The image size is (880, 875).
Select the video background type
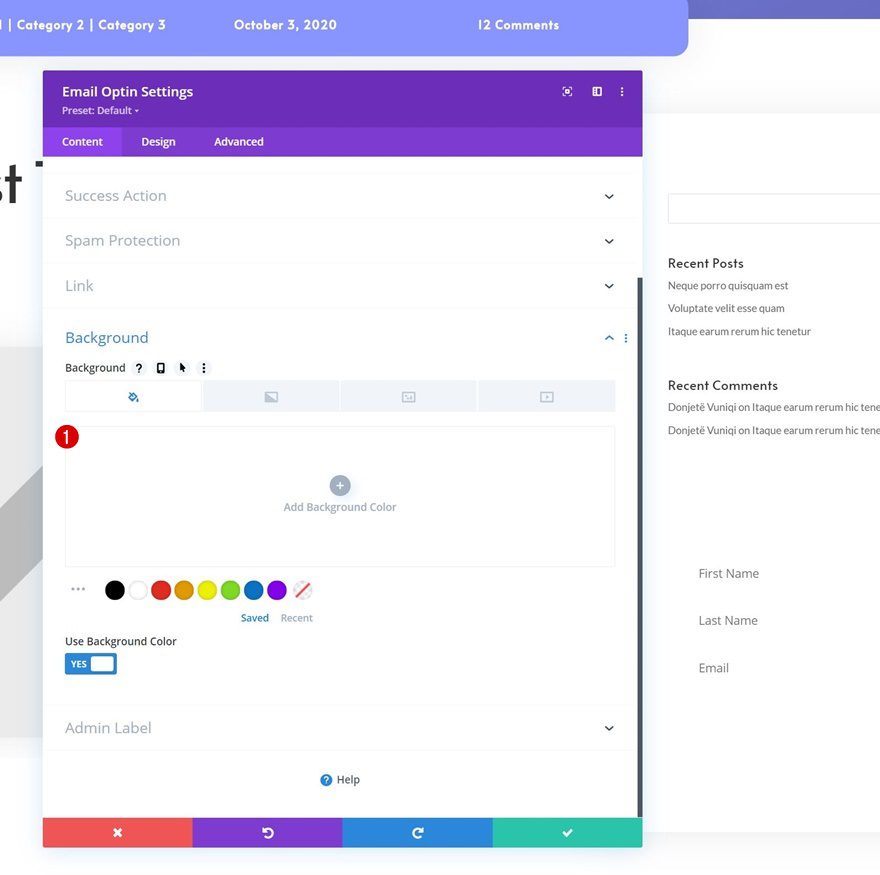point(546,396)
